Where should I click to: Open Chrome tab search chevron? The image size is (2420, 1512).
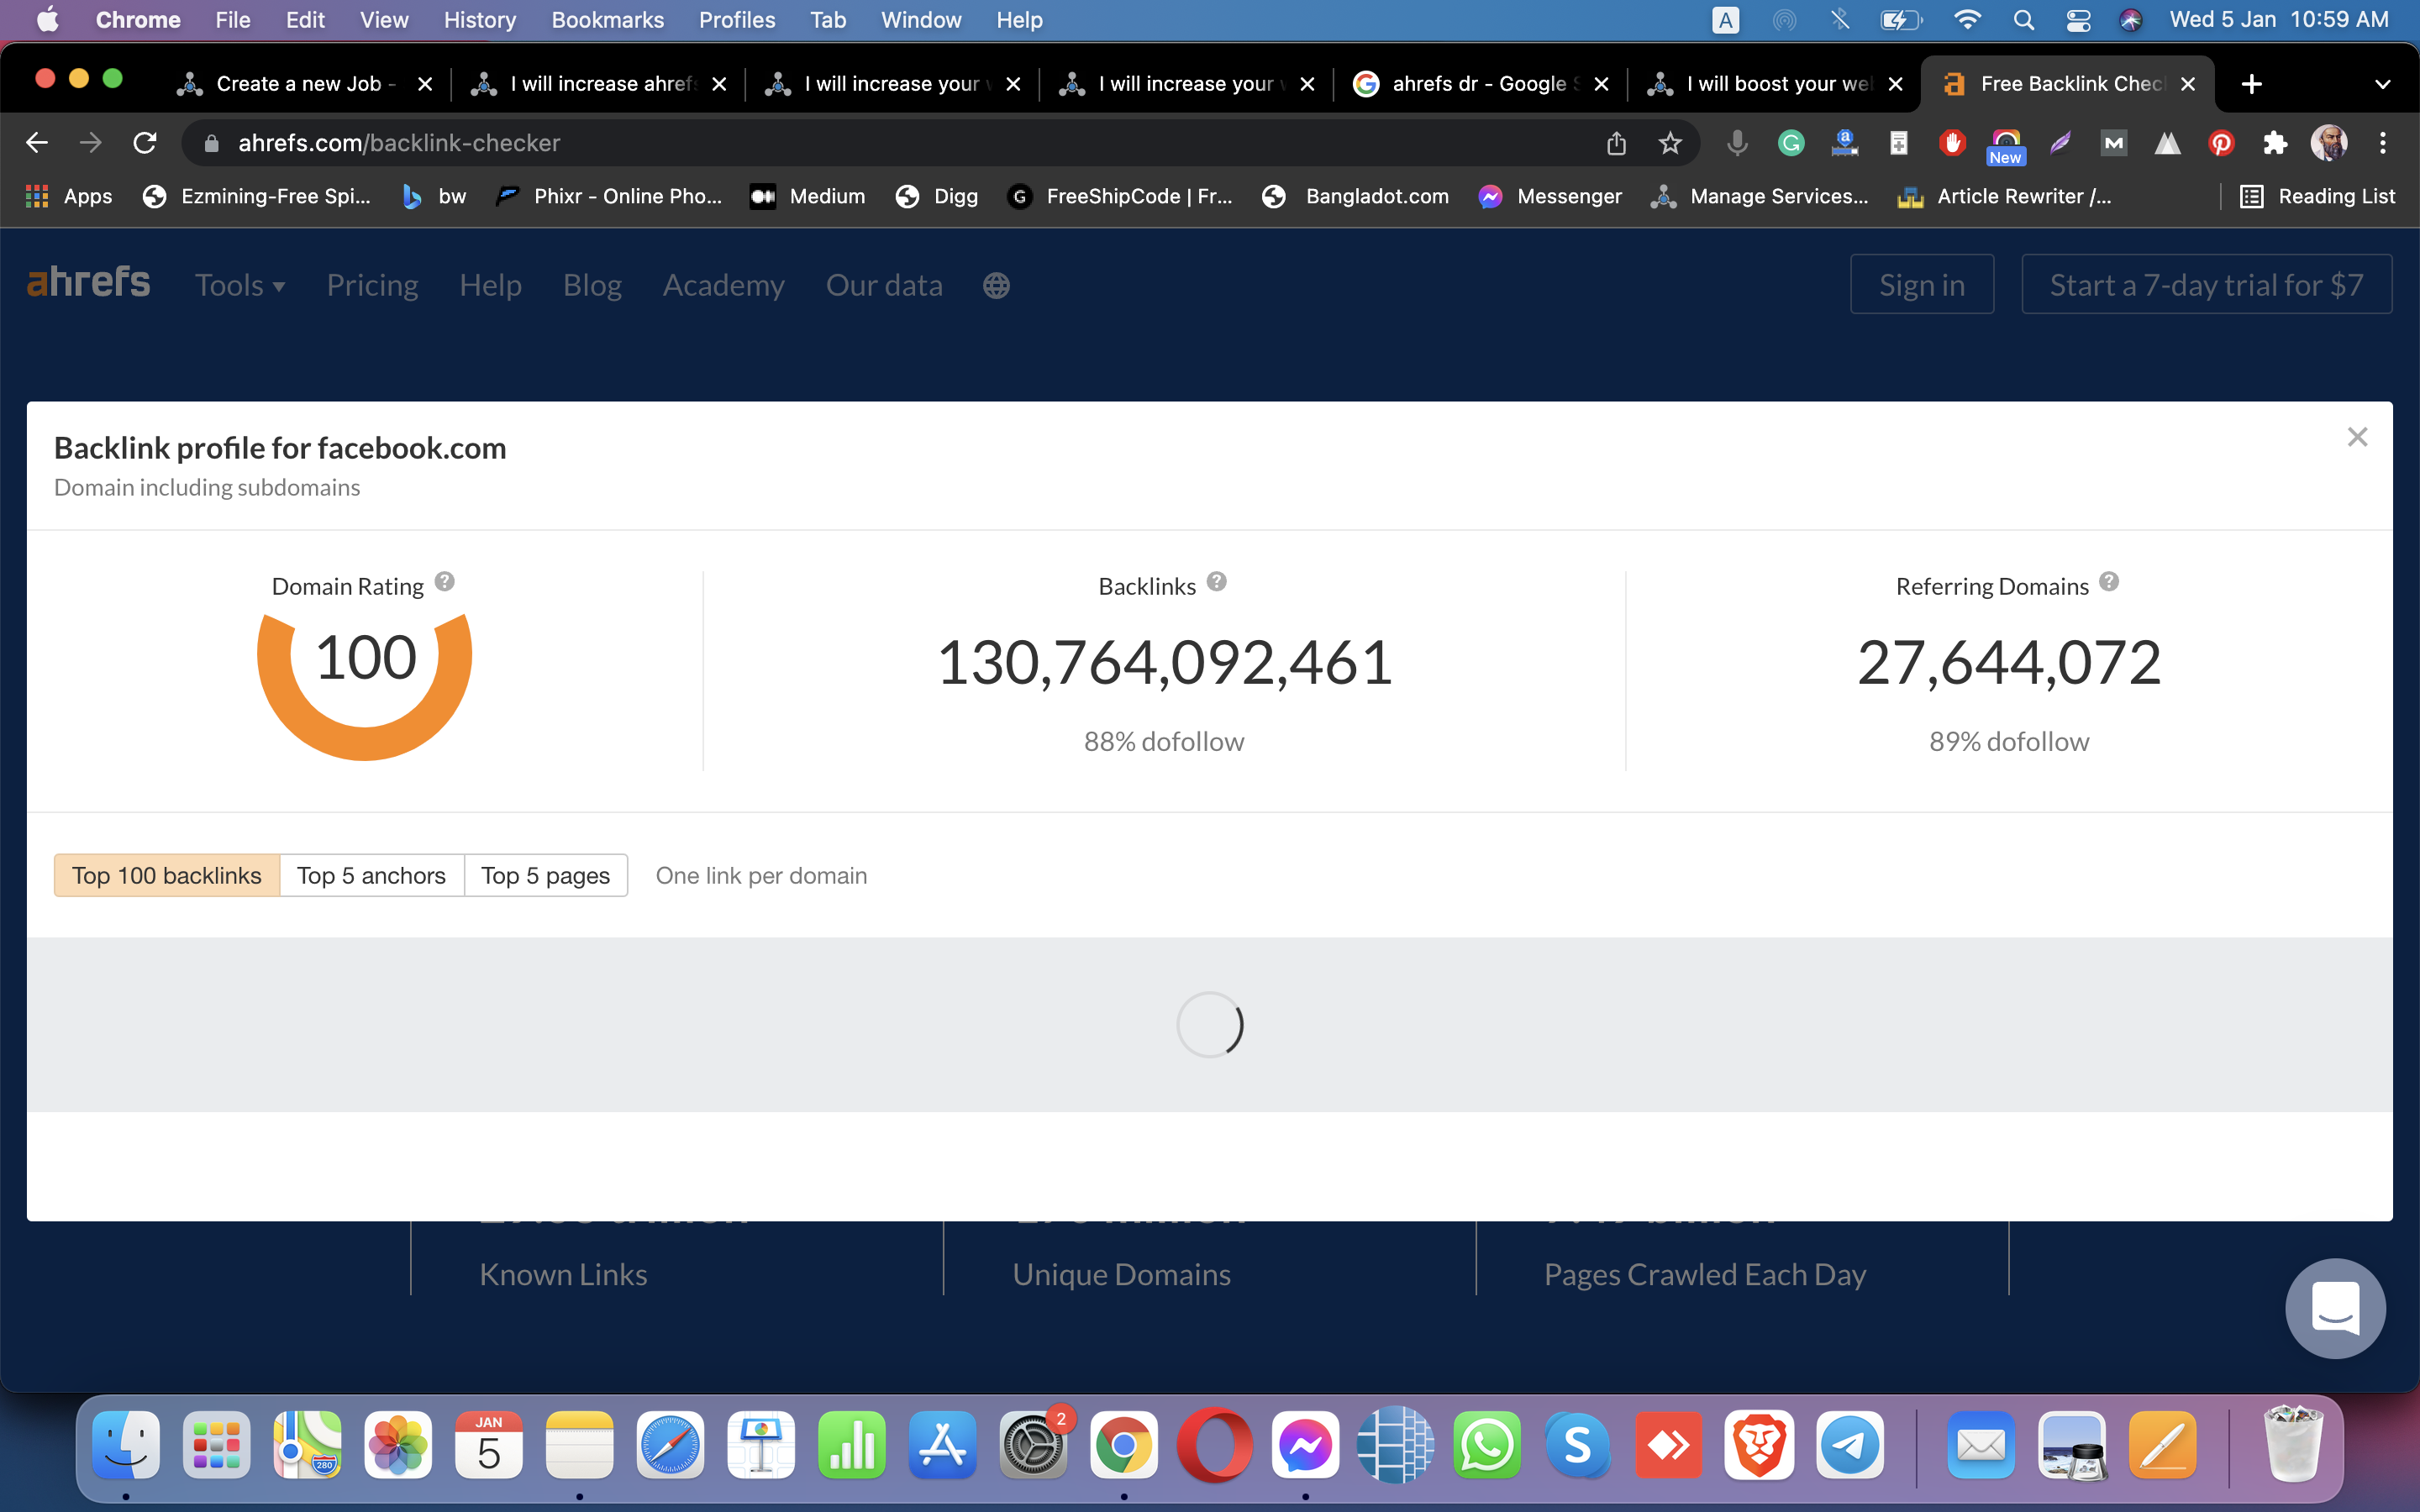2383,84
